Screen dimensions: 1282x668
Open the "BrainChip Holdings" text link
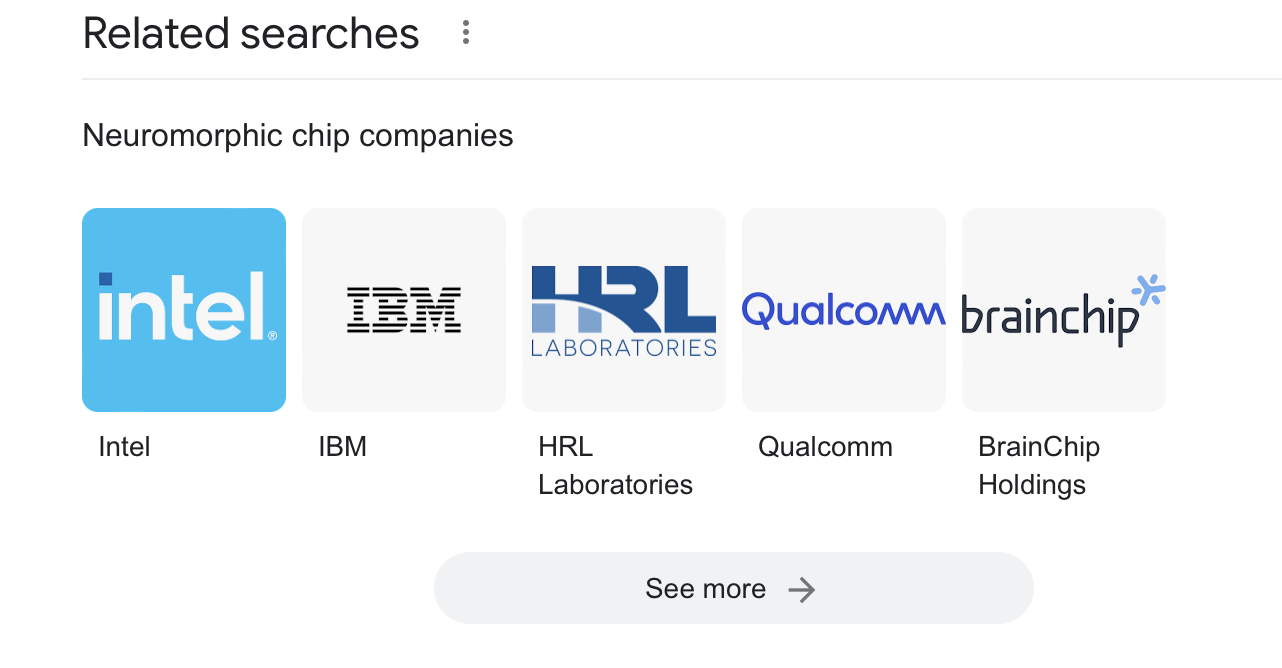pos(1038,466)
